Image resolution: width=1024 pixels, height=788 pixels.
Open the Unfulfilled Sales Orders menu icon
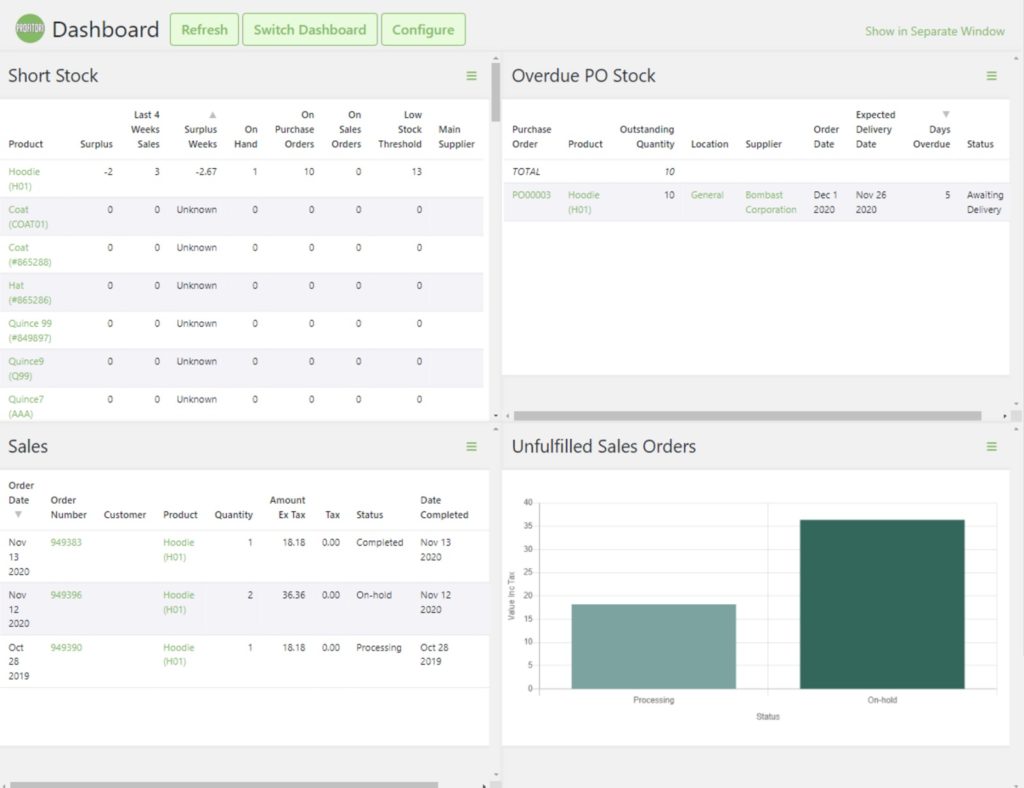pyautogui.click(x=991, y=447)
